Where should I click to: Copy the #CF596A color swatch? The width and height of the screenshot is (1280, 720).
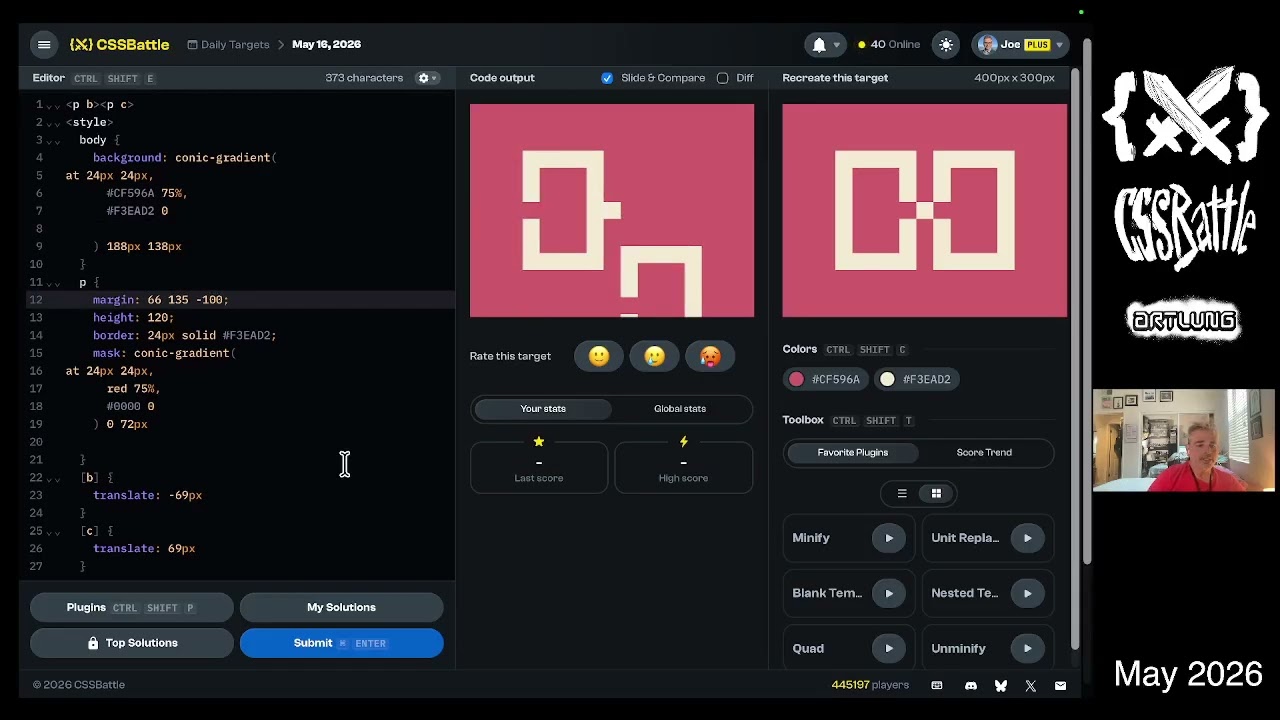click(x=825, y=379)
